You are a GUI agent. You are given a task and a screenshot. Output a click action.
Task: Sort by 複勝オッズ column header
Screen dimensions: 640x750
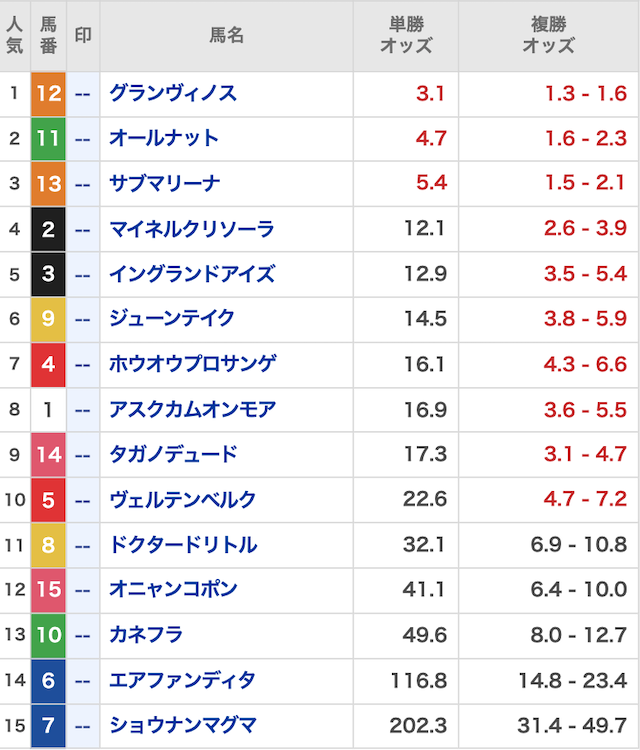coord(548,35)
